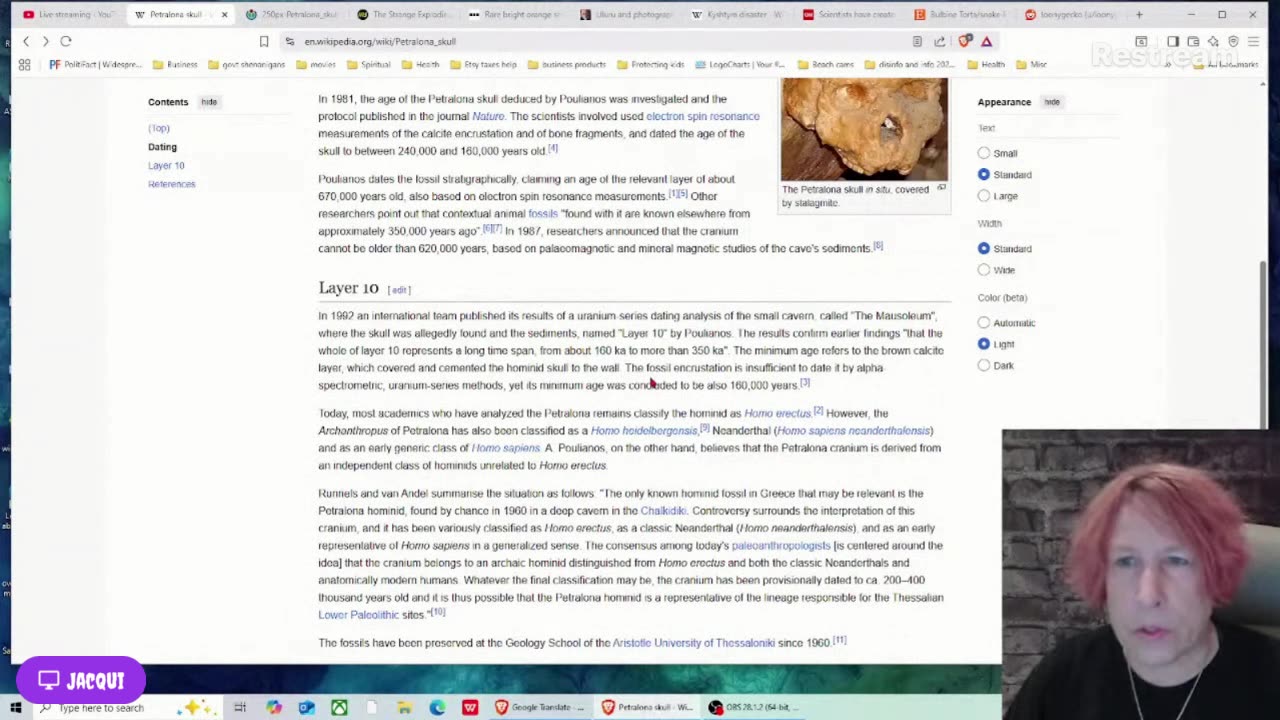Image resolution: width=1280 pixels, height=720 pixels.
Task: Open the Protecting kids bookmarks folder
Action: point(651,64)
